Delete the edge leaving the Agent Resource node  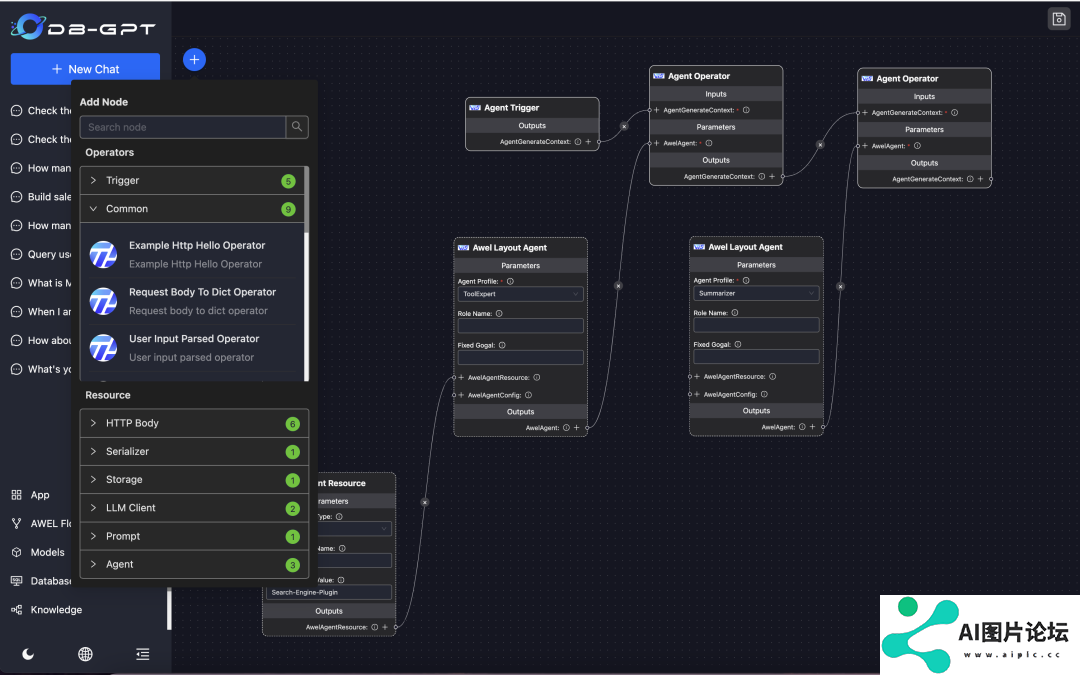tap(425, 502)
